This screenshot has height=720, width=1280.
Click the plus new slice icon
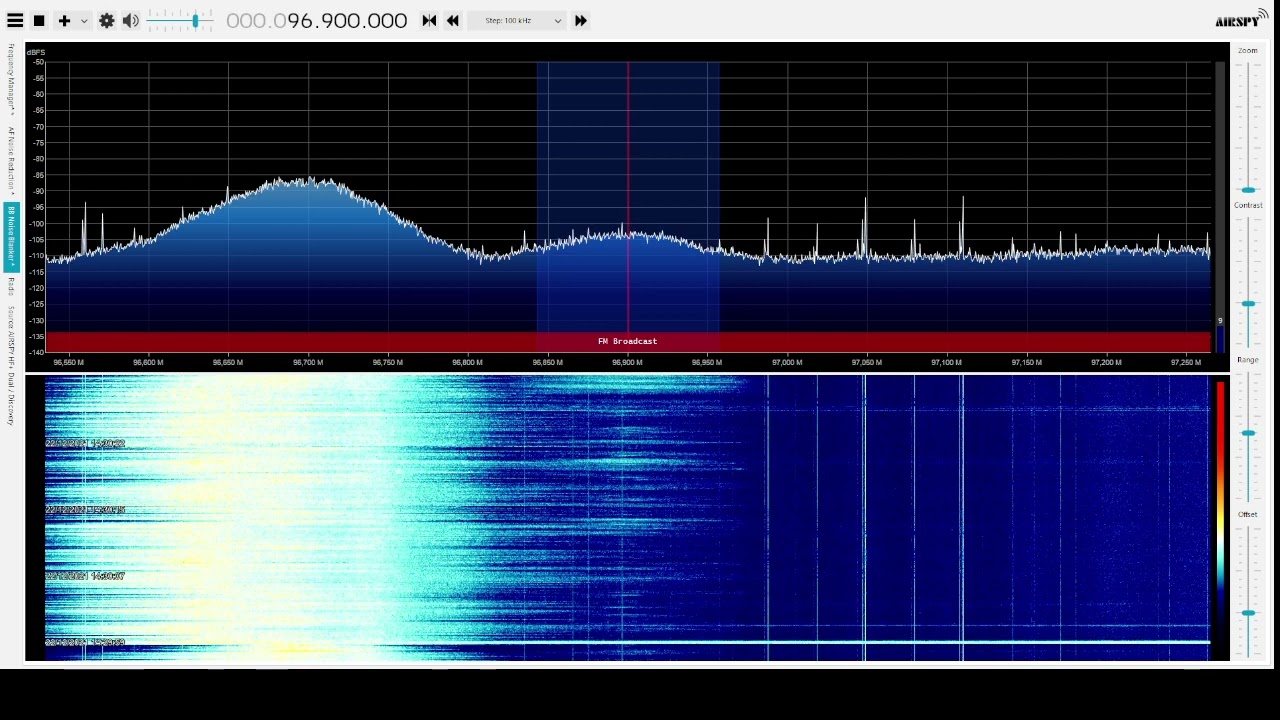pyautogui.click(x=64, y=20)
